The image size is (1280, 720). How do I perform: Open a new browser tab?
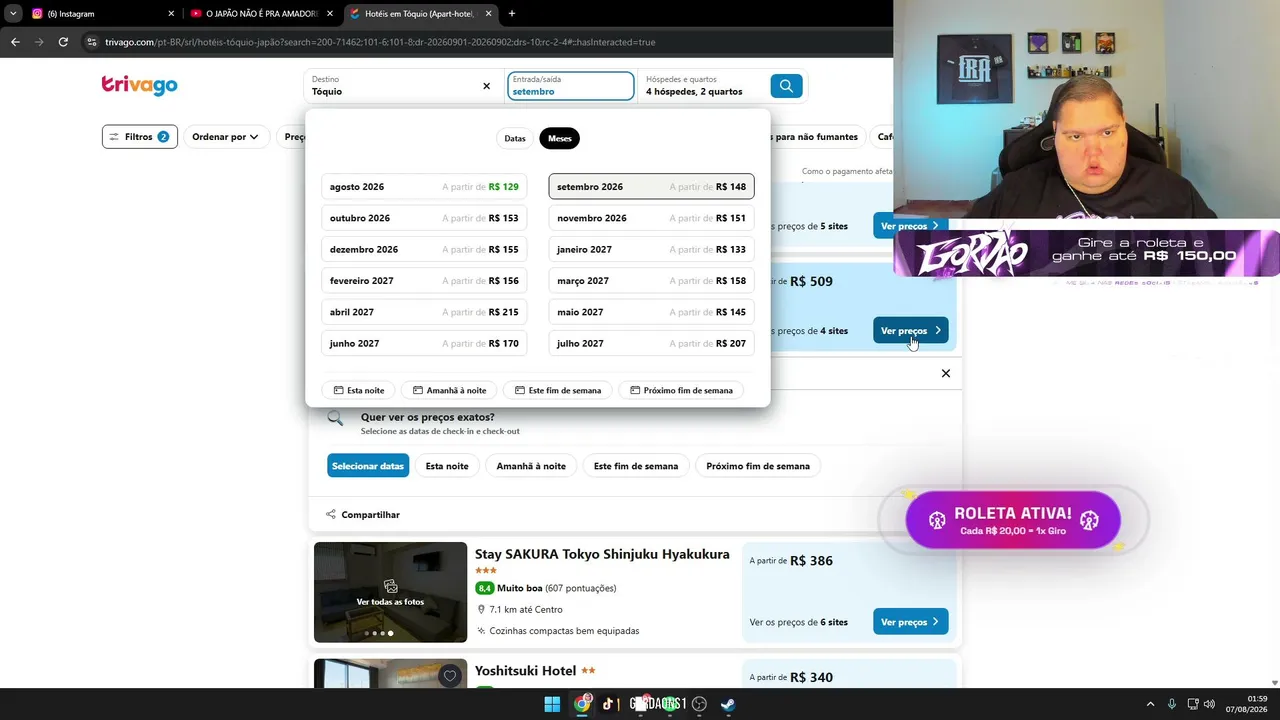[512, 14]
